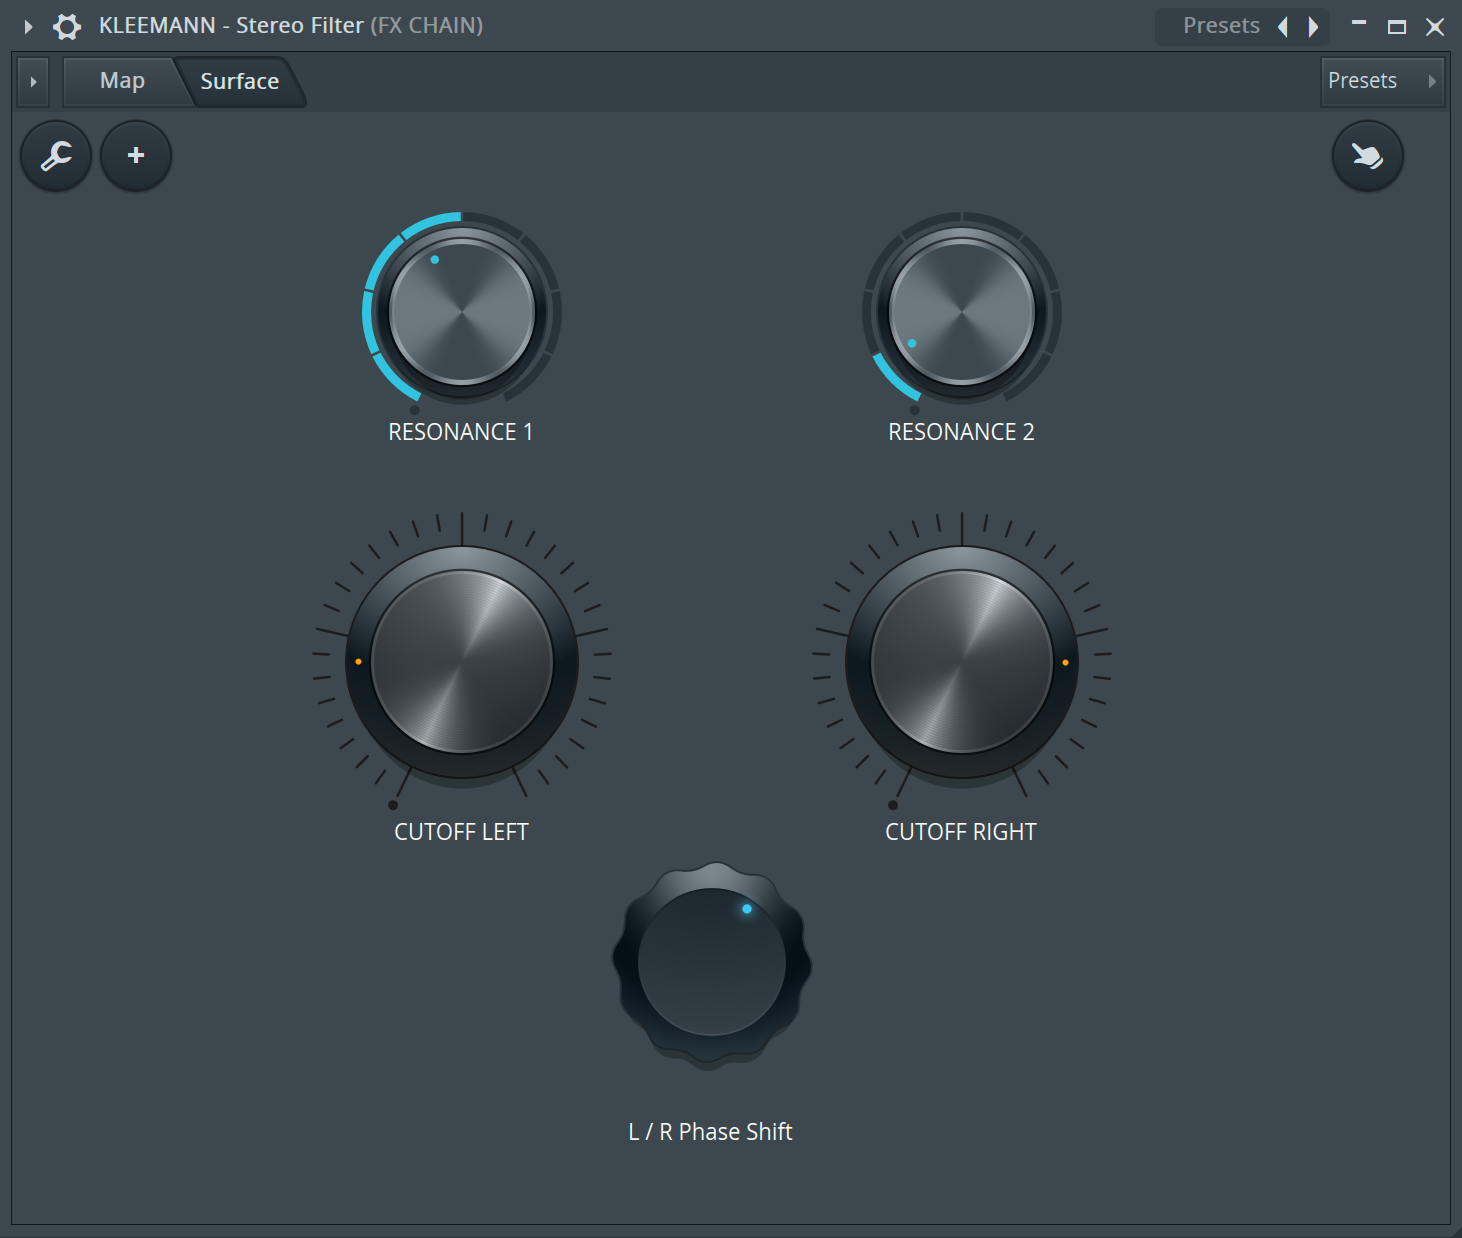1462x1238 pixels.
Task: Select the Surface tab
Action: pos(239,82)
